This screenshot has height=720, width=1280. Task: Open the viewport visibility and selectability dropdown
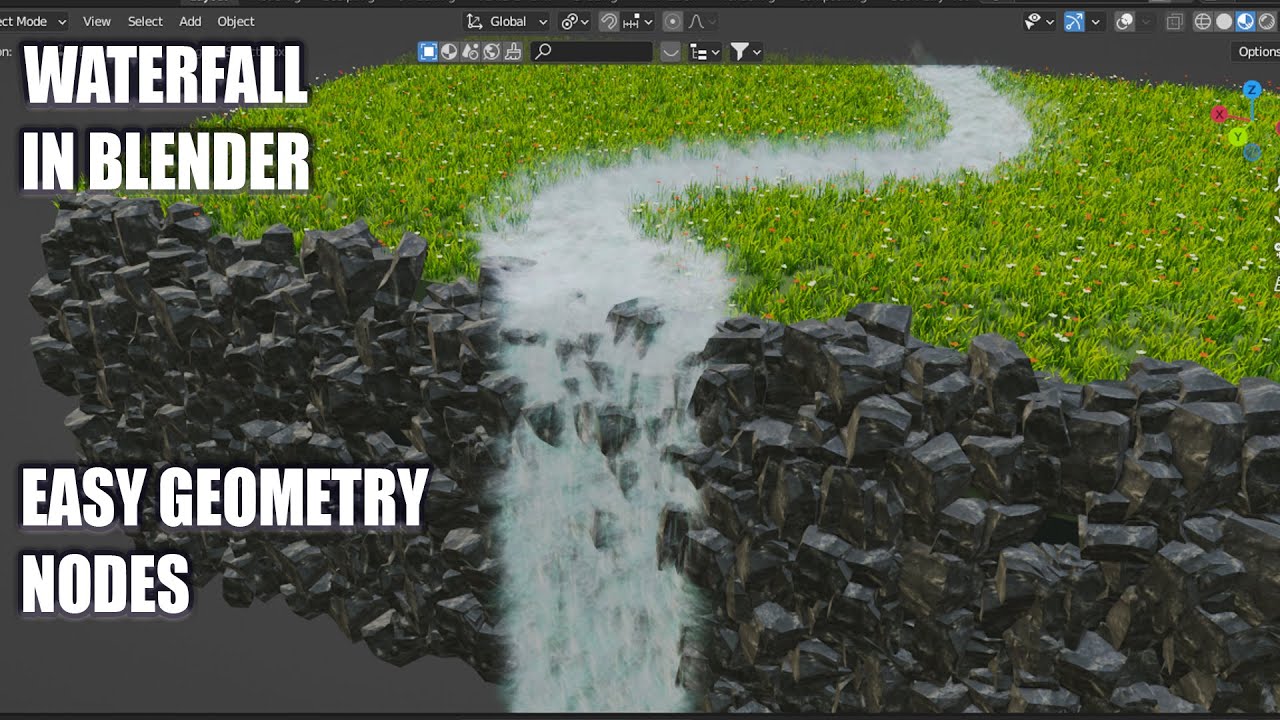pyautogui.click(x=1040, y=21)
